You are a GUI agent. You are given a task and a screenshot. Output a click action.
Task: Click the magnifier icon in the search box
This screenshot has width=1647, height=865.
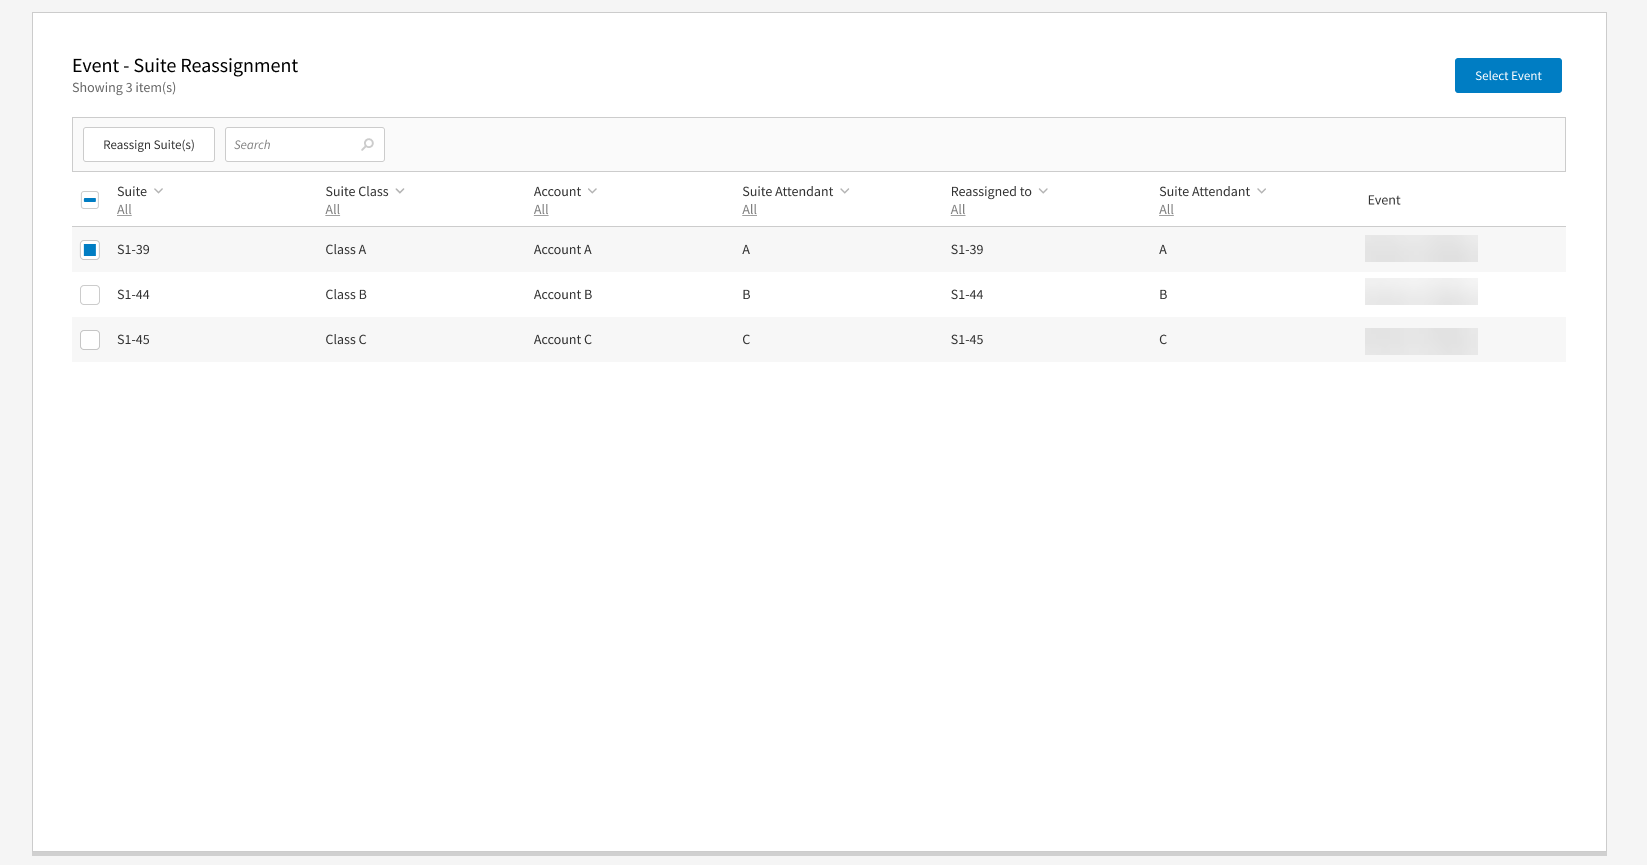pos(367,145)
